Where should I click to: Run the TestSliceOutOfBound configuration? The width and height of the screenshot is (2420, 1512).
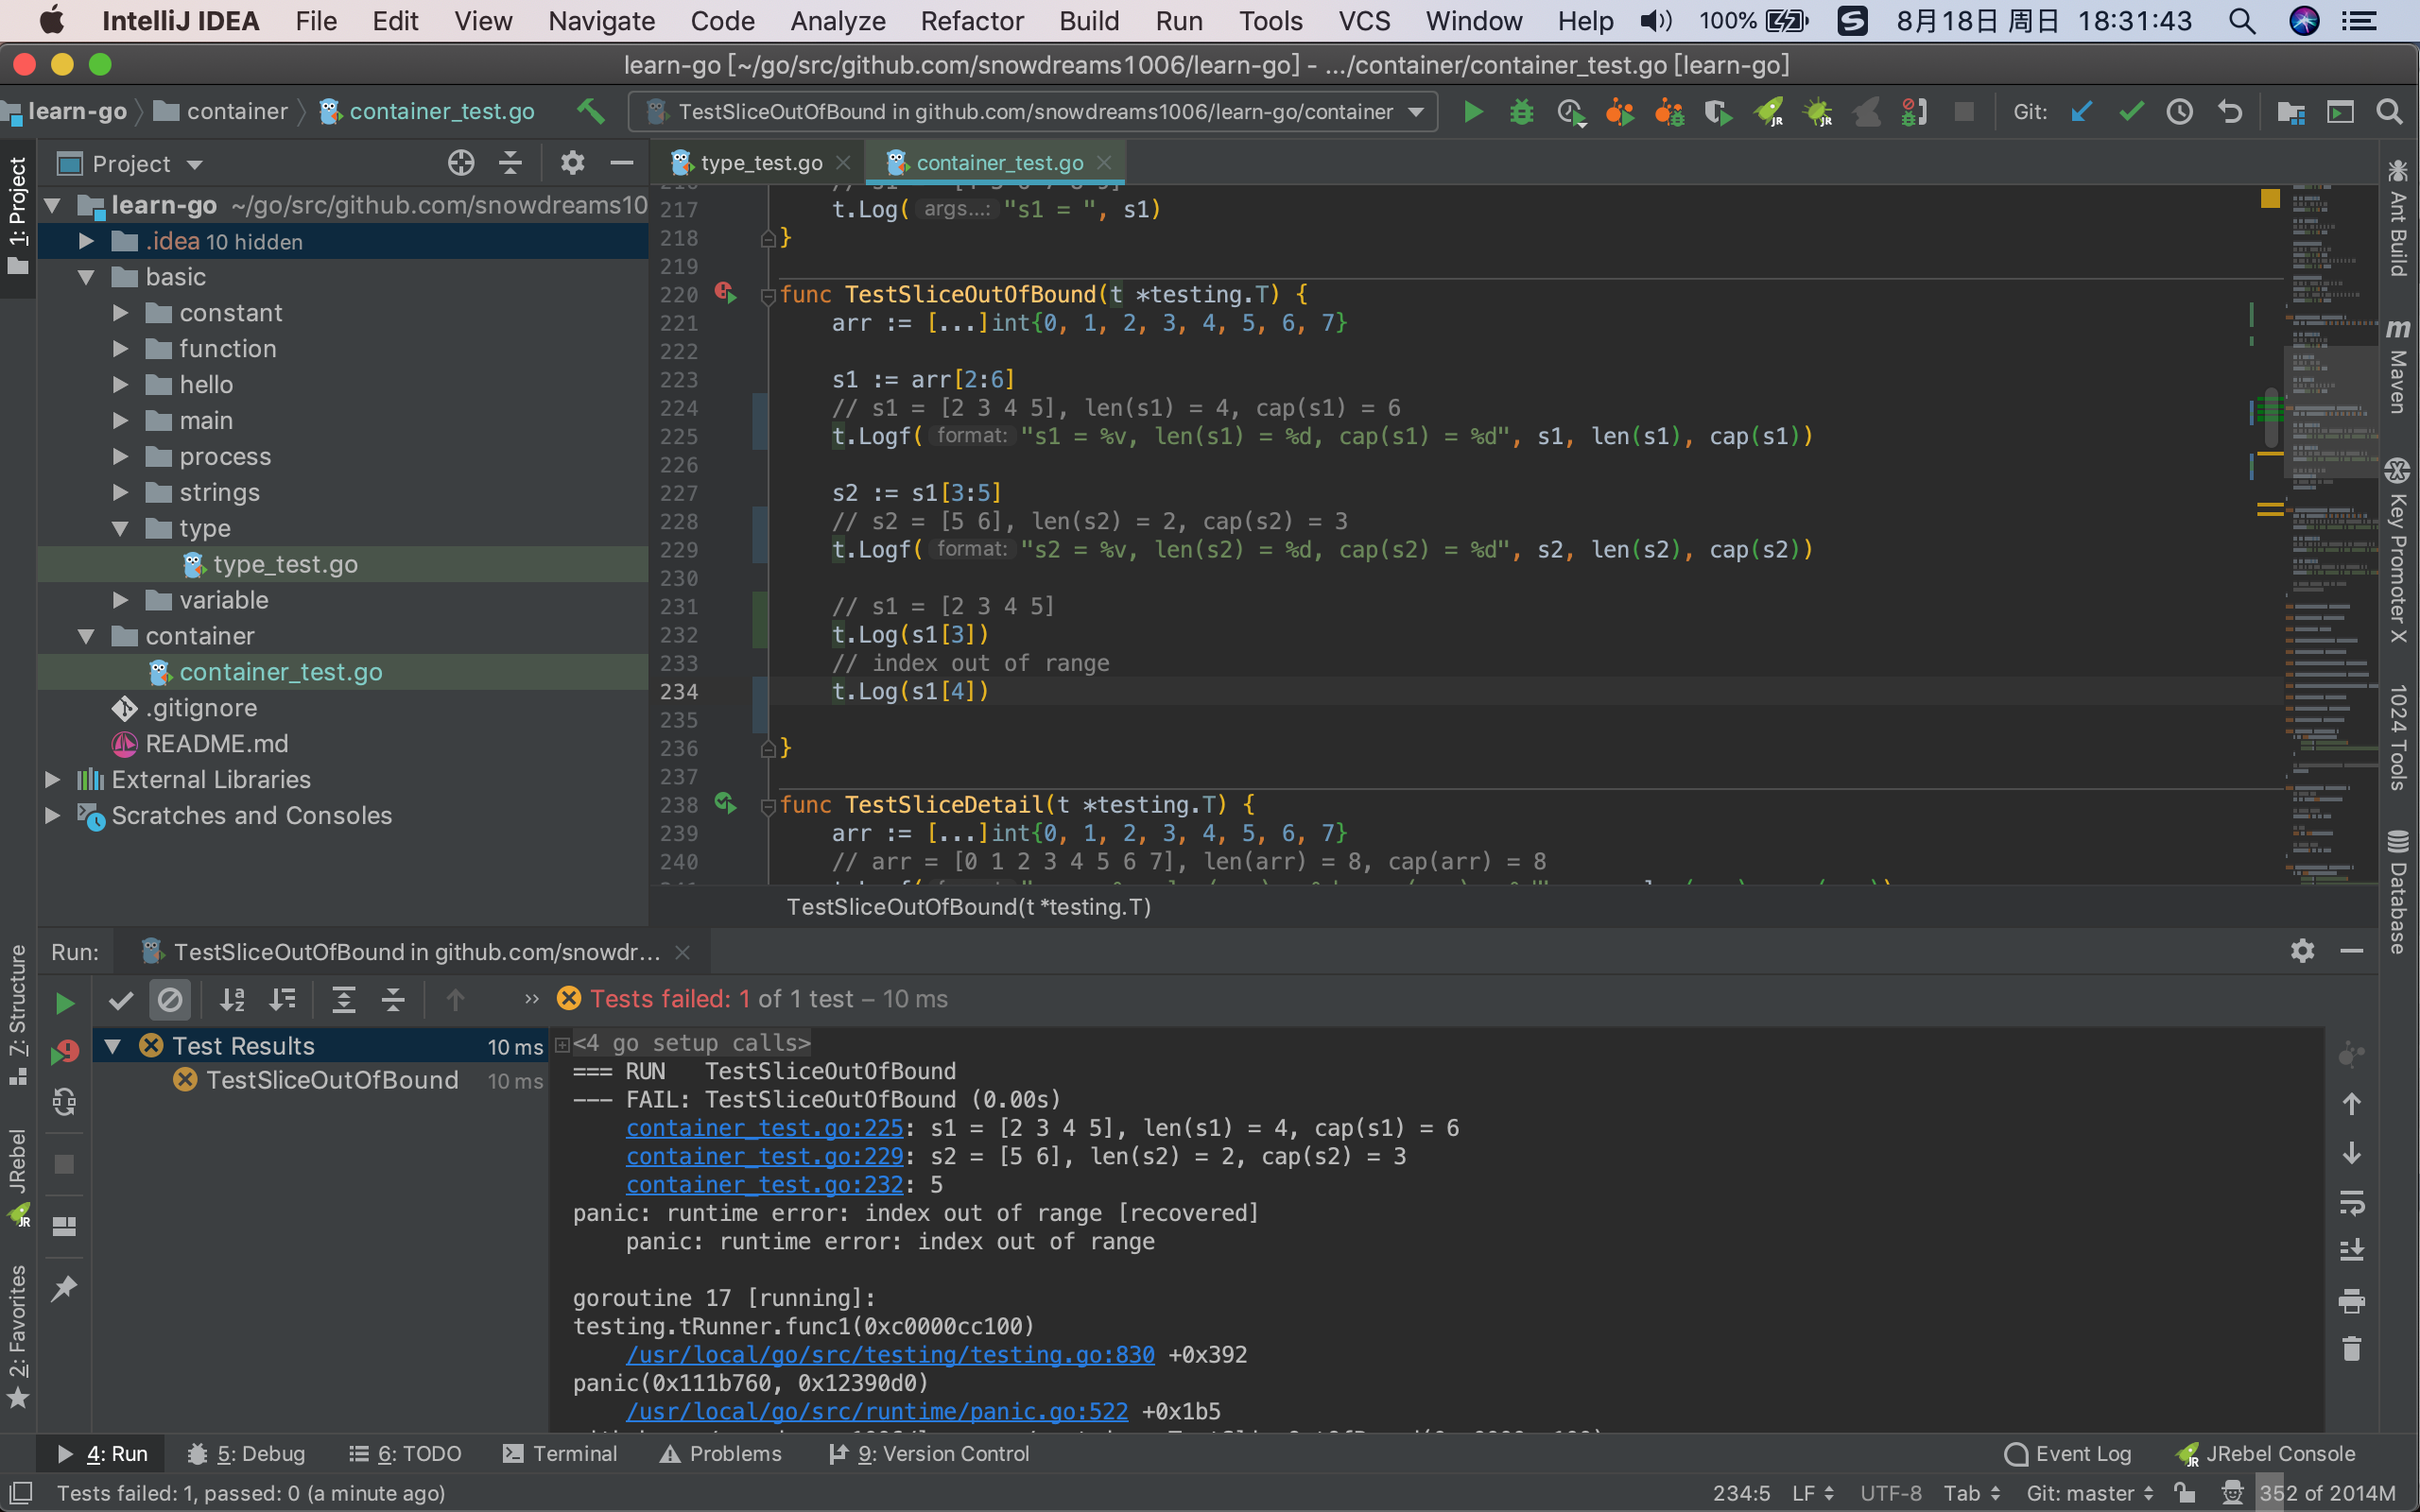(x=1472, y=111)
